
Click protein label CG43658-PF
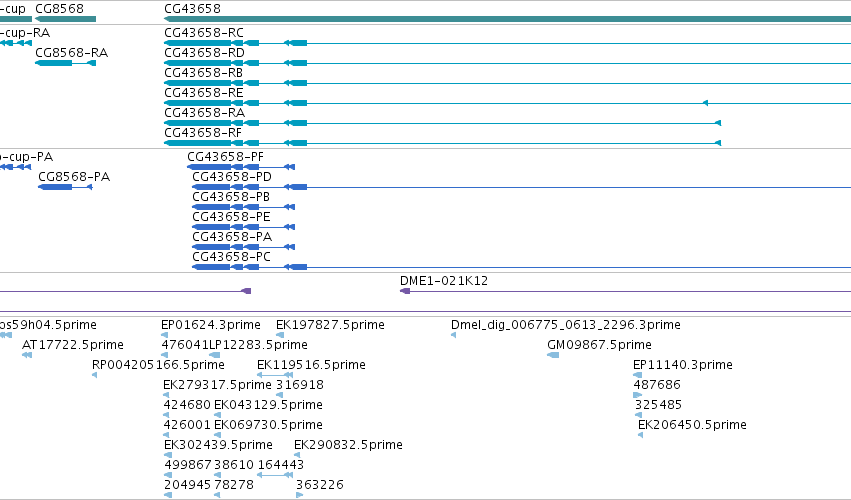(x=225, y=157)
